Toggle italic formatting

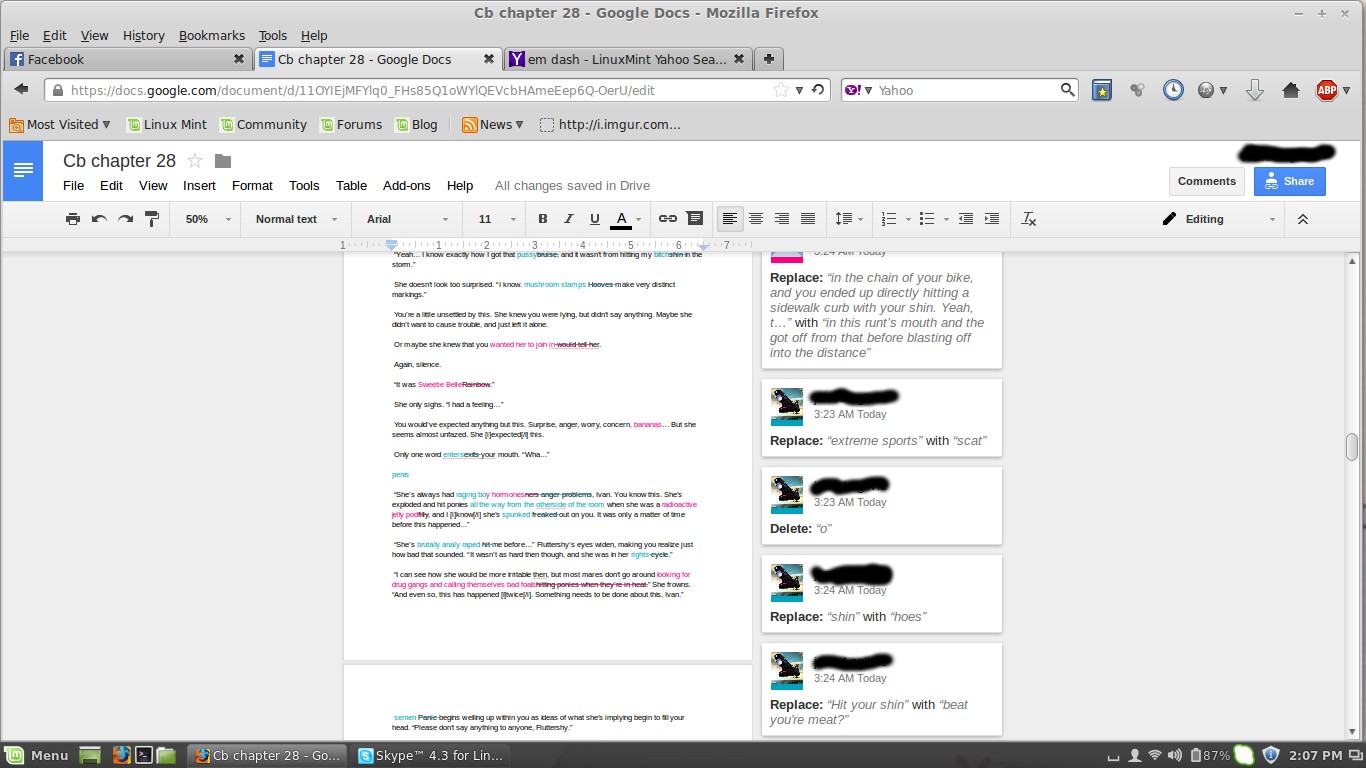[x=569, y=219]
